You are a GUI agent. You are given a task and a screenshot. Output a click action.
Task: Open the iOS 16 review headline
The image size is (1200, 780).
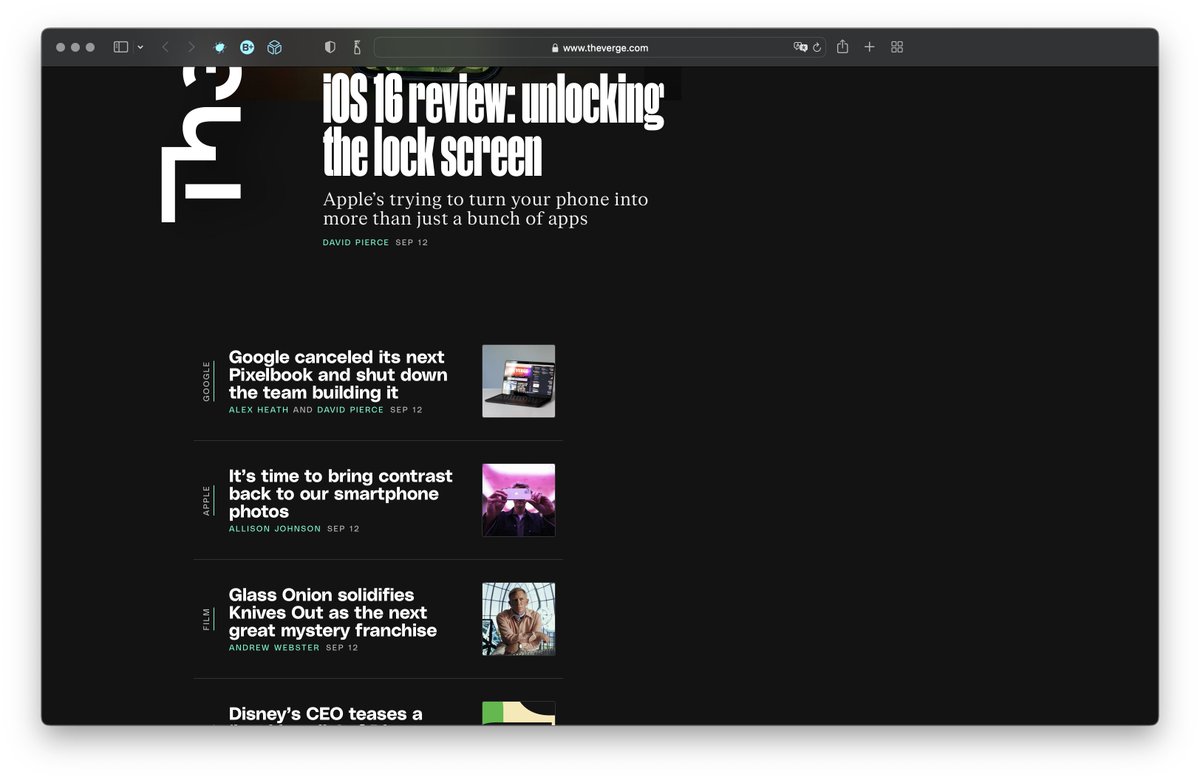pos(493,125)
